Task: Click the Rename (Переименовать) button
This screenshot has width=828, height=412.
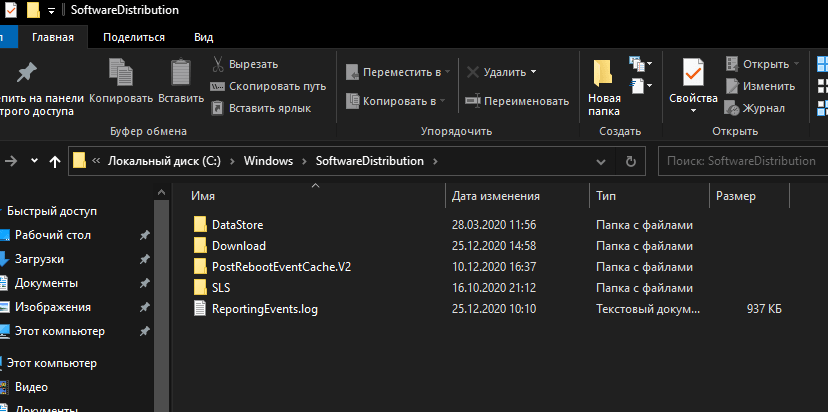Action: pos(517,101)
